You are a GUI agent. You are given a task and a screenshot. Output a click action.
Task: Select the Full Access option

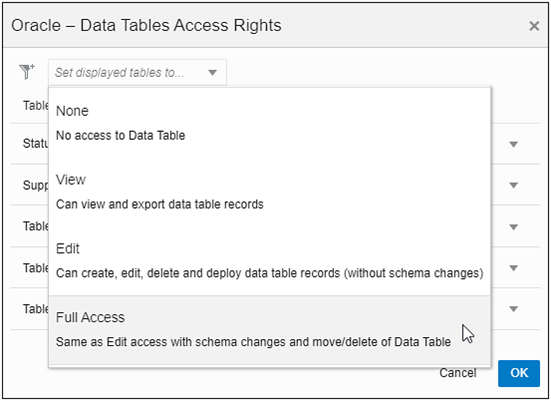[x=270, y=330]
